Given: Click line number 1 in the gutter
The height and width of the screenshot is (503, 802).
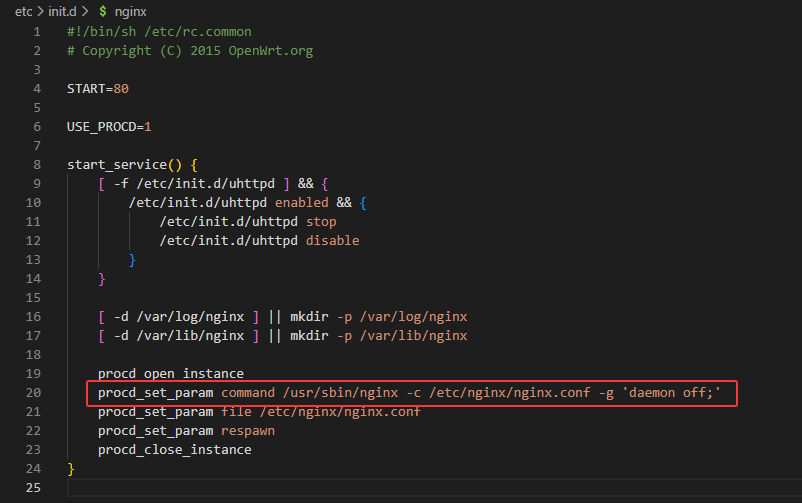Looking at the screenshot, I should [x=37, y=32].
